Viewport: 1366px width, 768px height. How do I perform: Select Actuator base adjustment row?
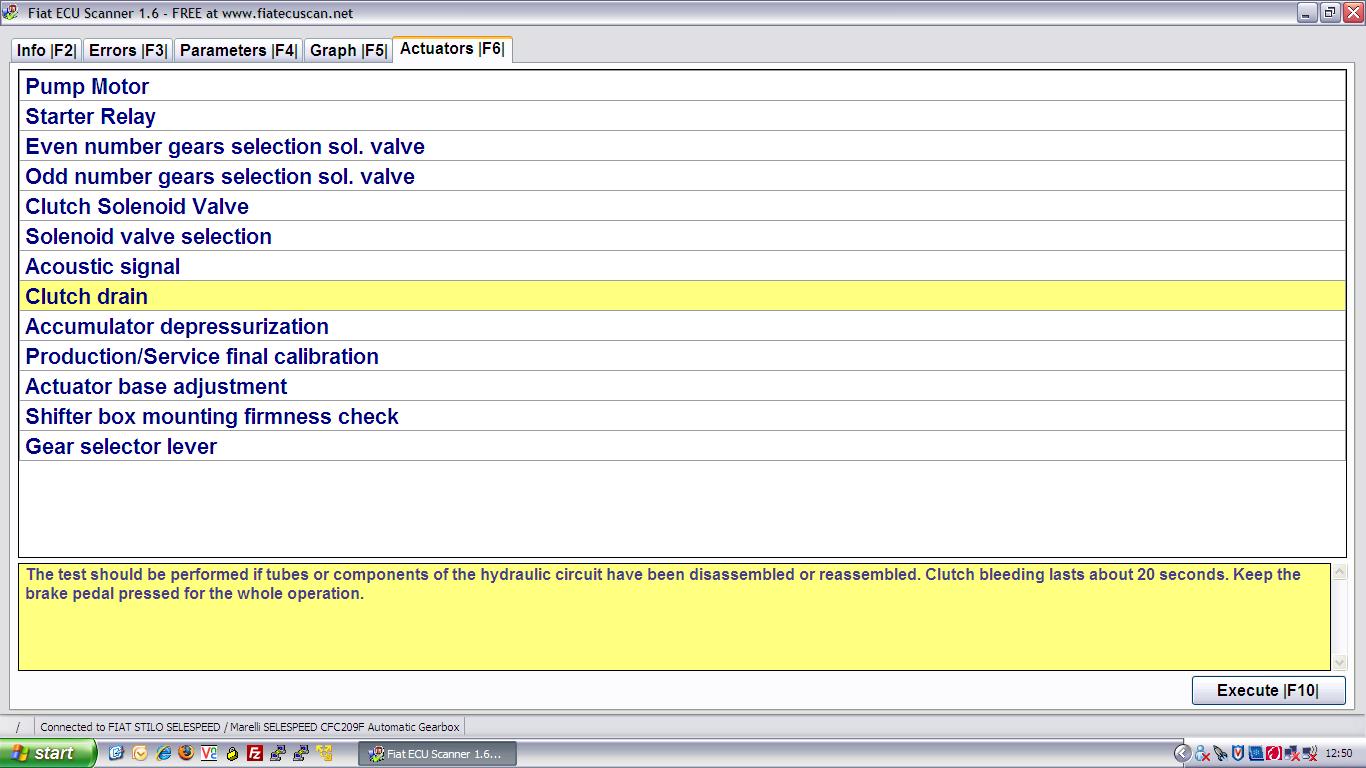coord(682,386)
